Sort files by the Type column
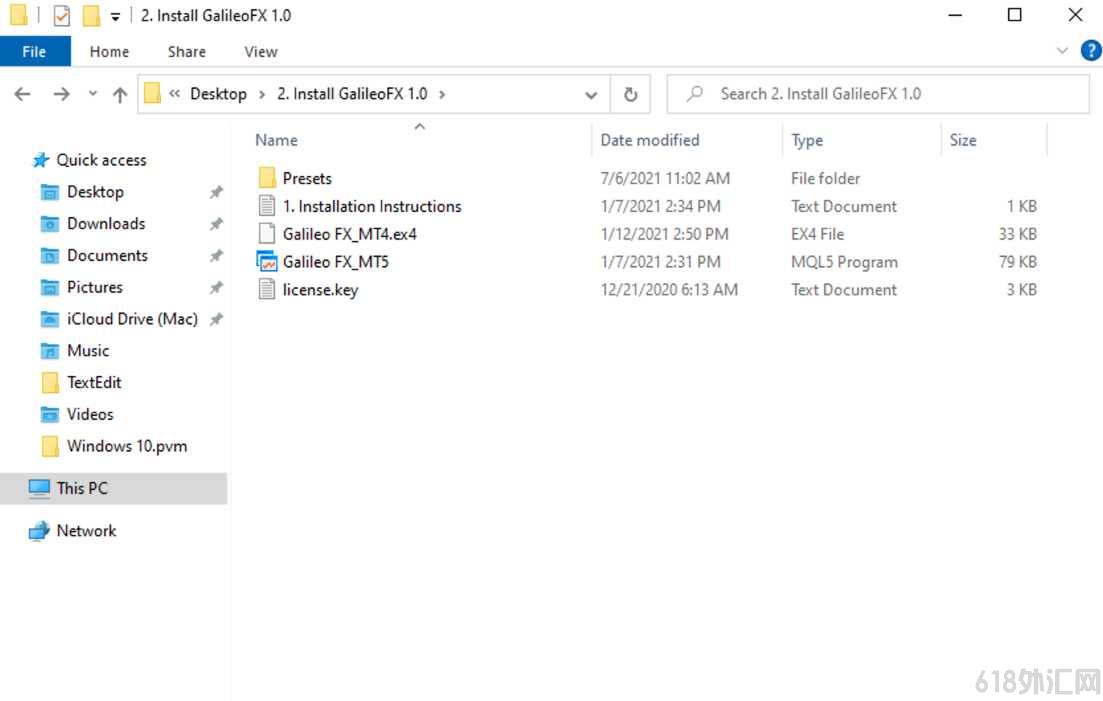The image size is (1103, 701). 807,140
